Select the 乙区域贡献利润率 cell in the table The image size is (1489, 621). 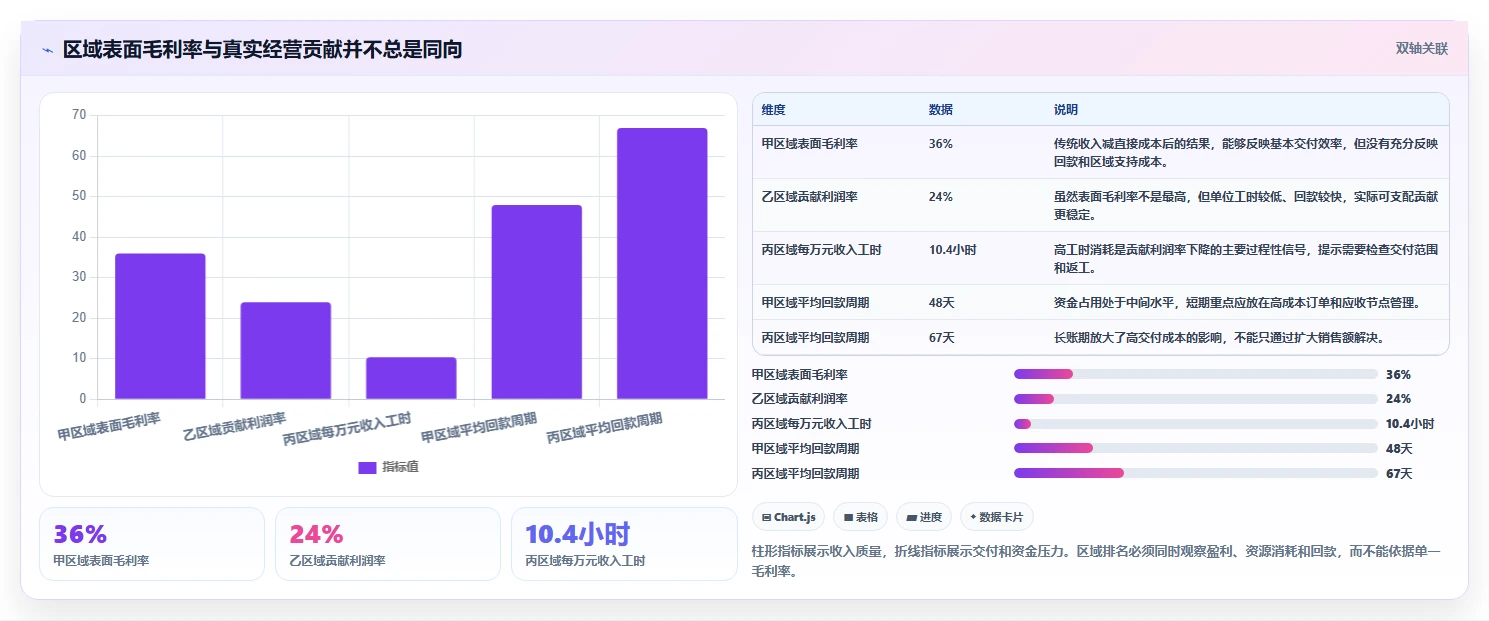coord(809,197)
